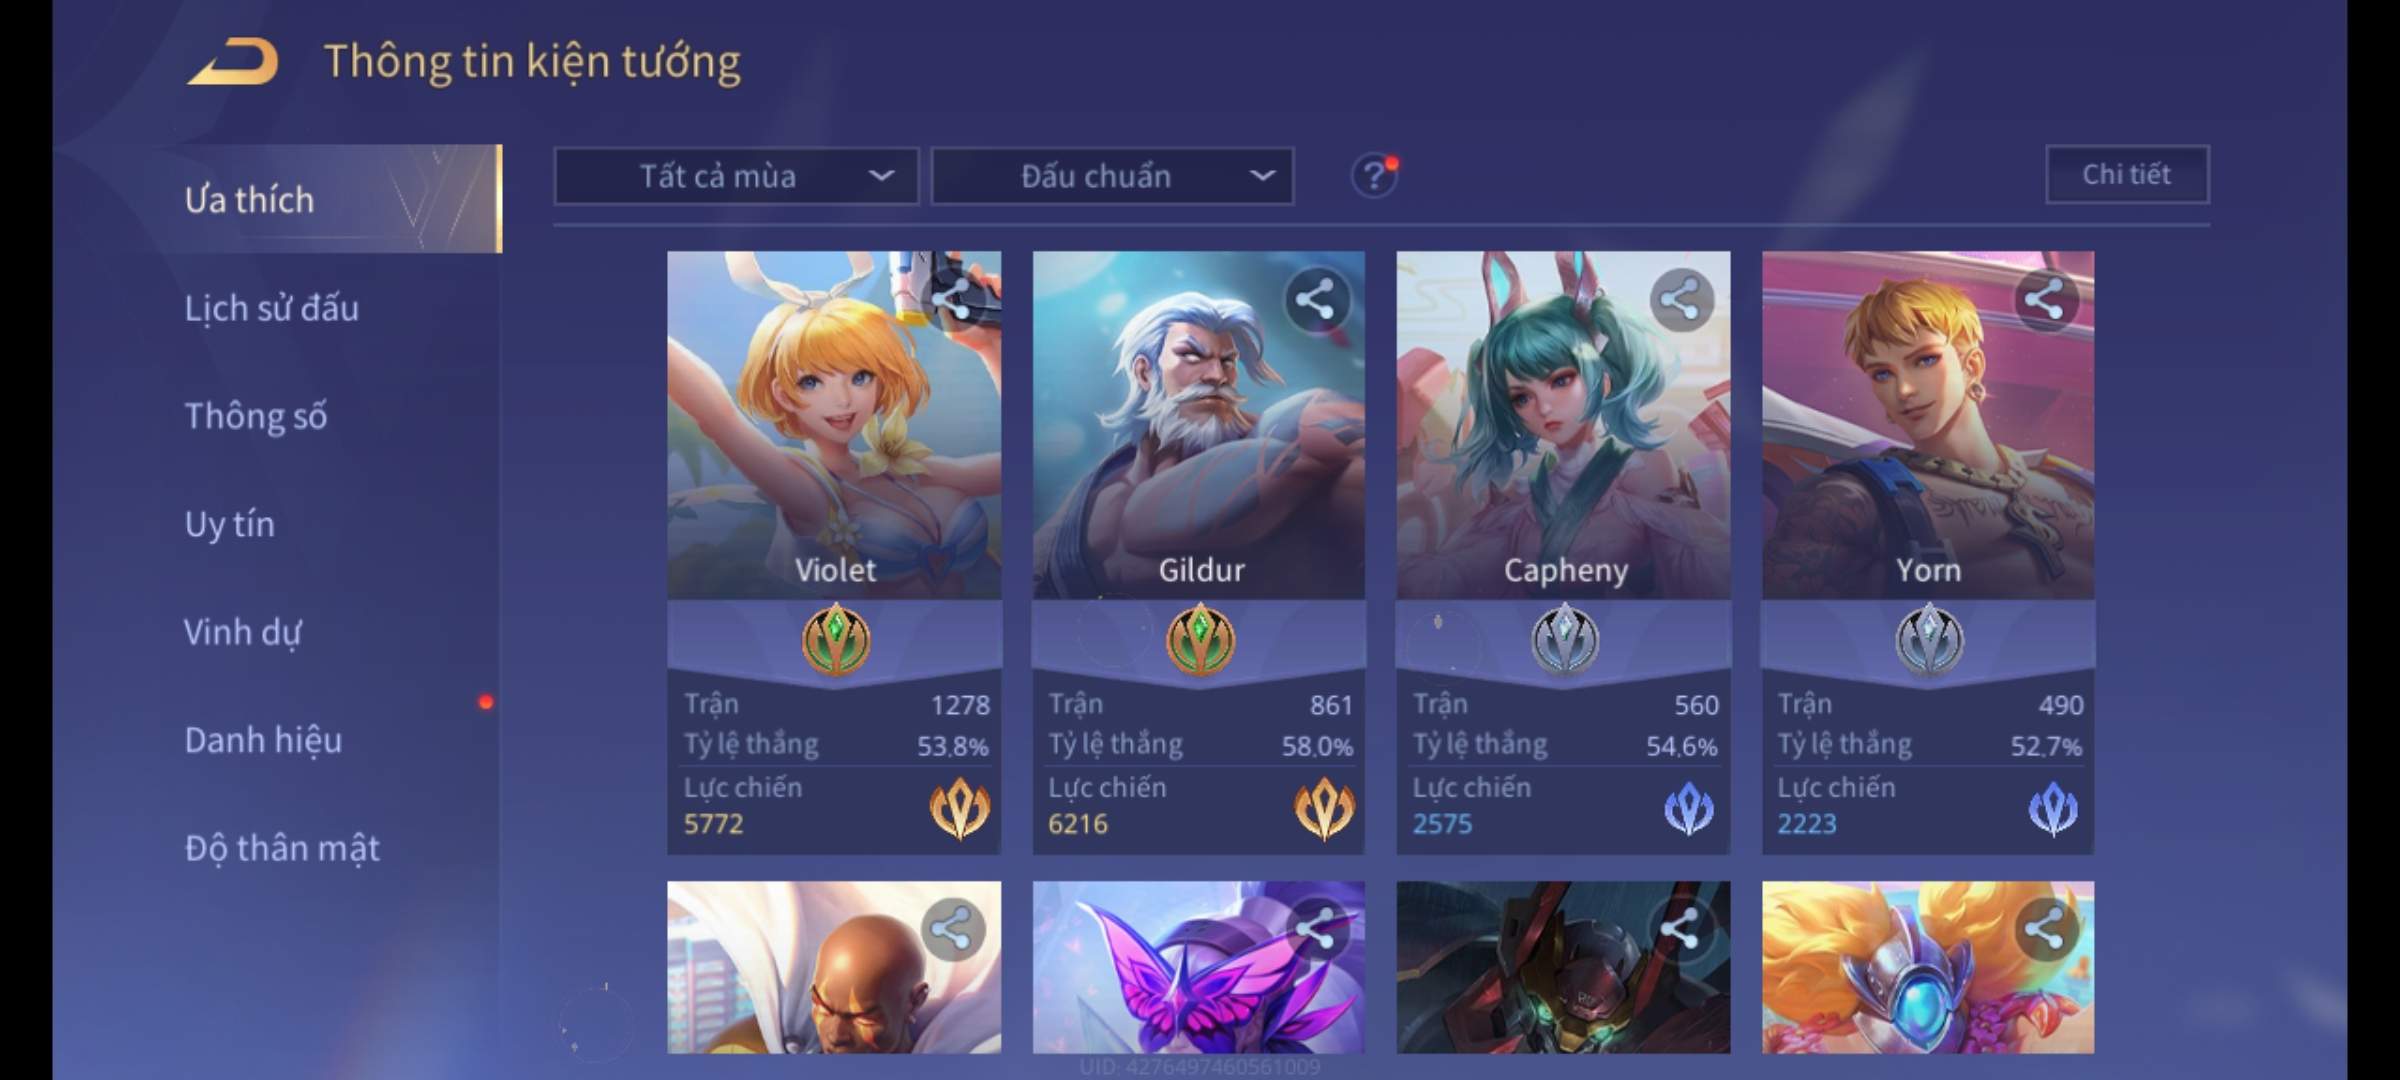
Task: Tap the golden back arrow icon
Action: coord(233,62)
